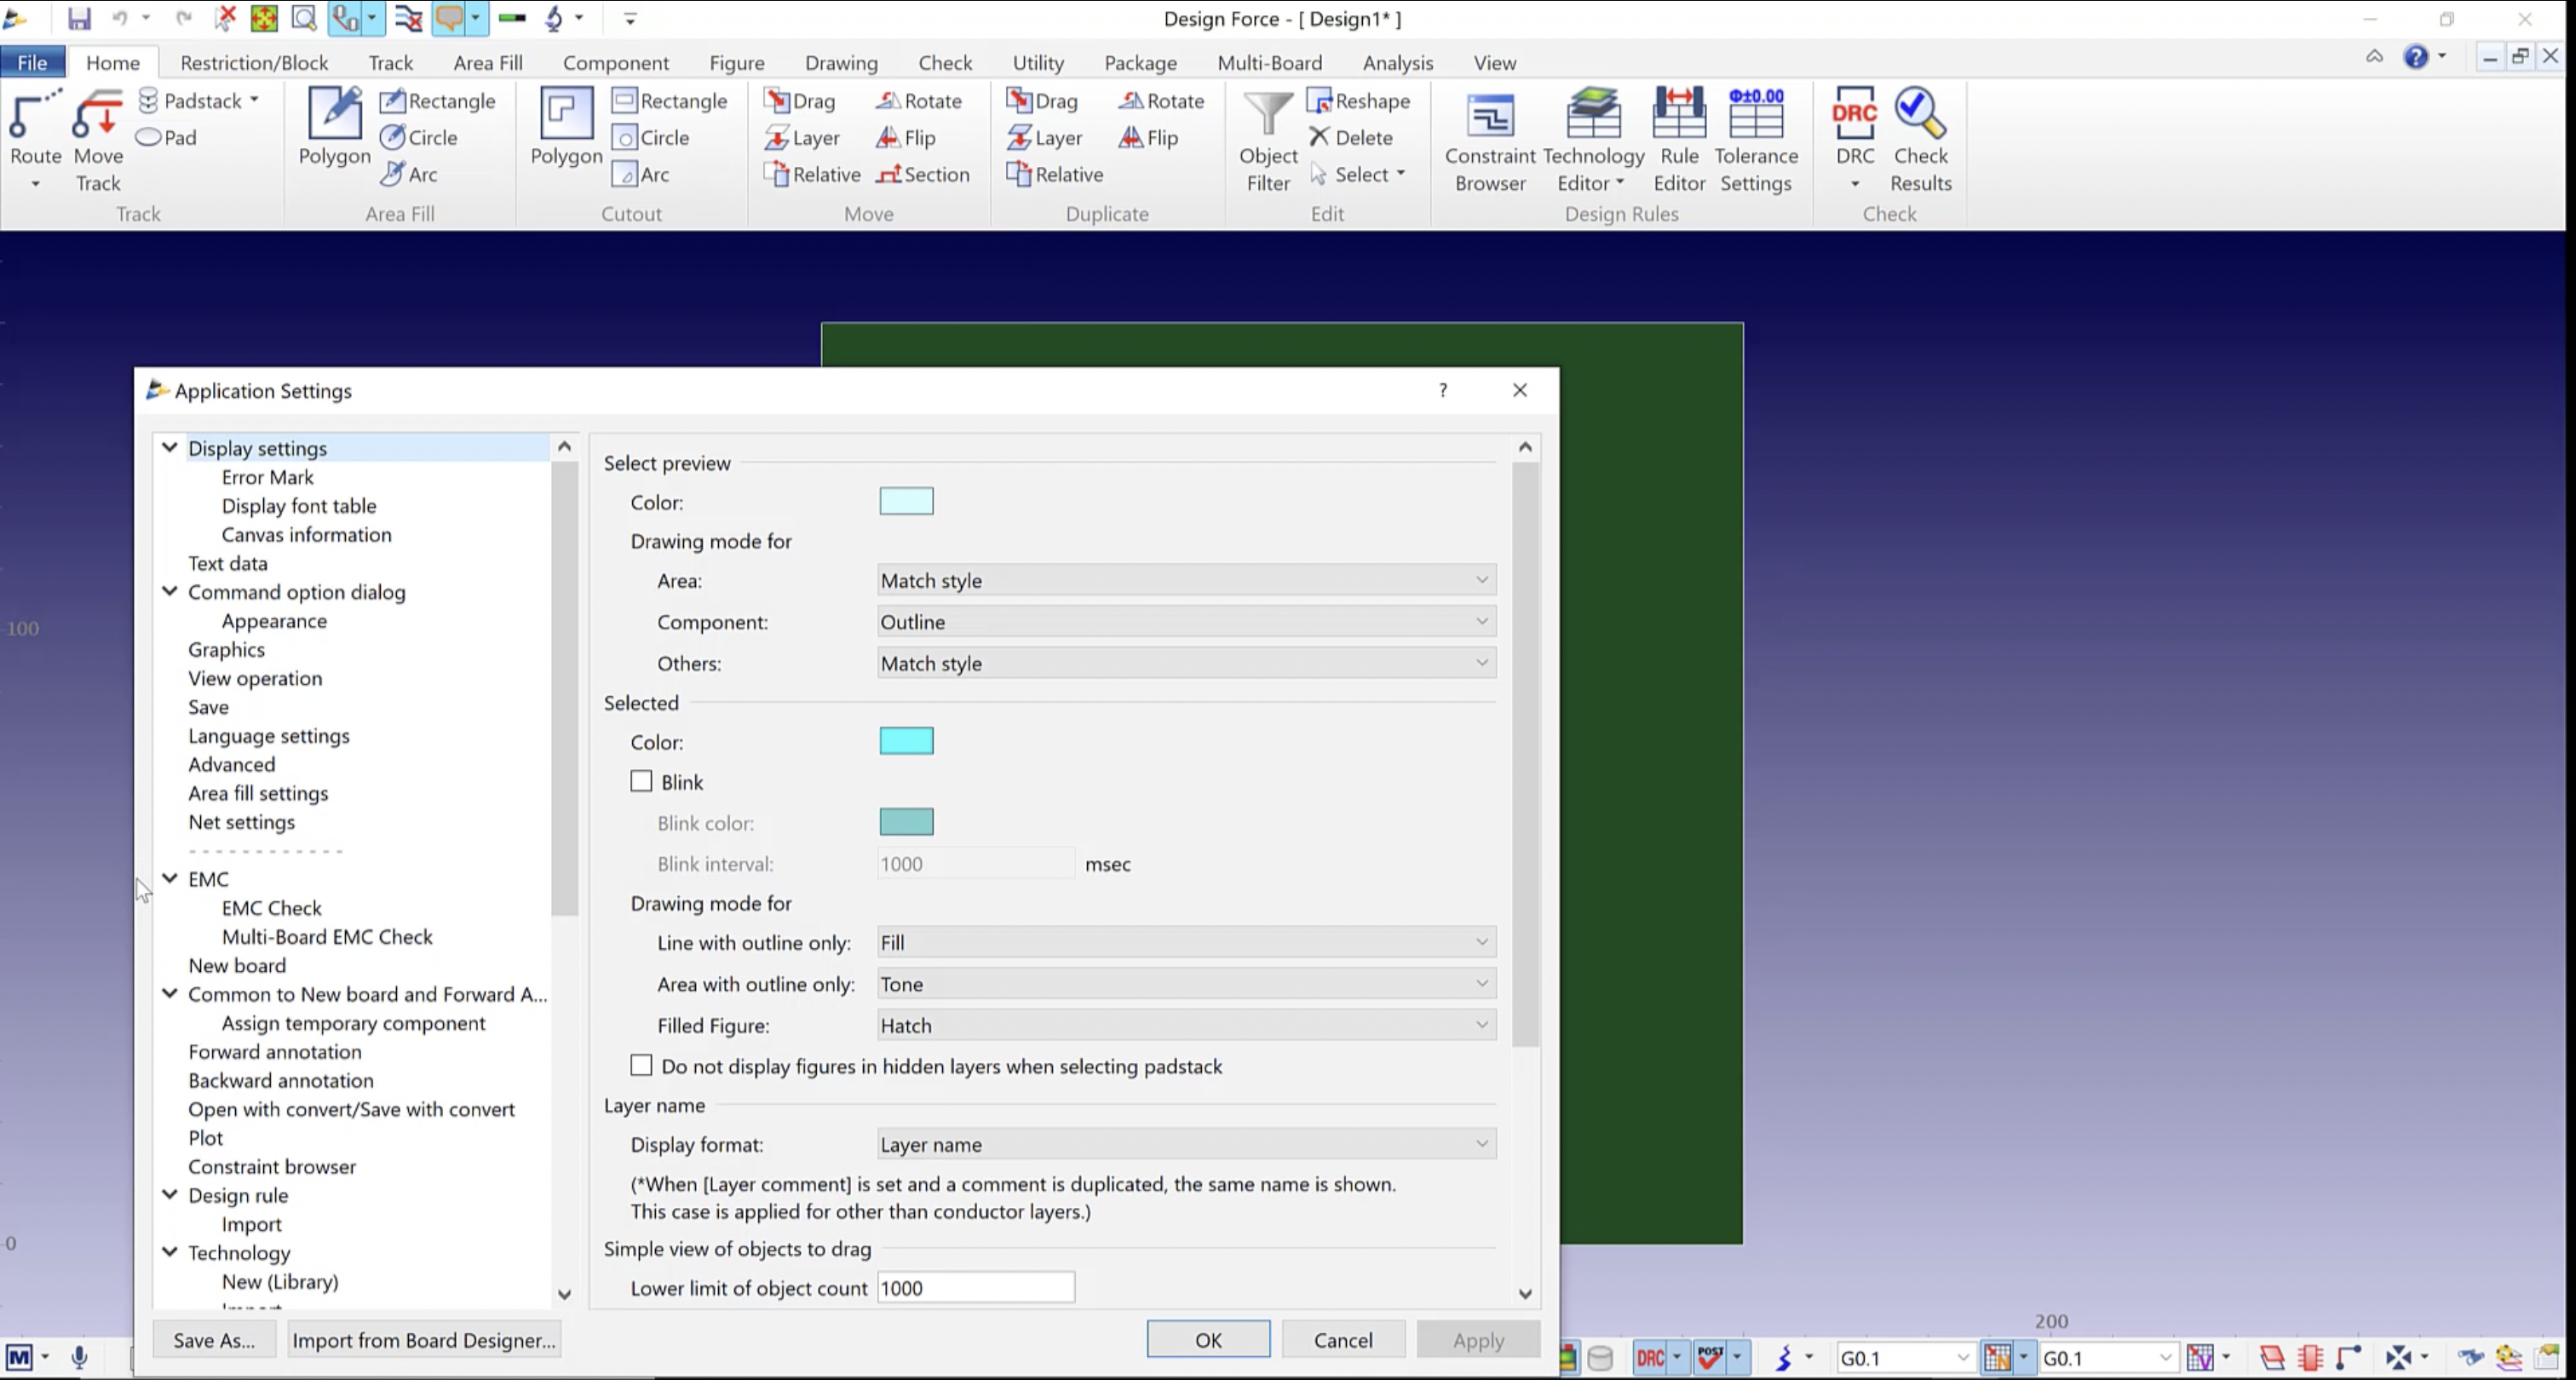Open Check Results

point(1920,140)
